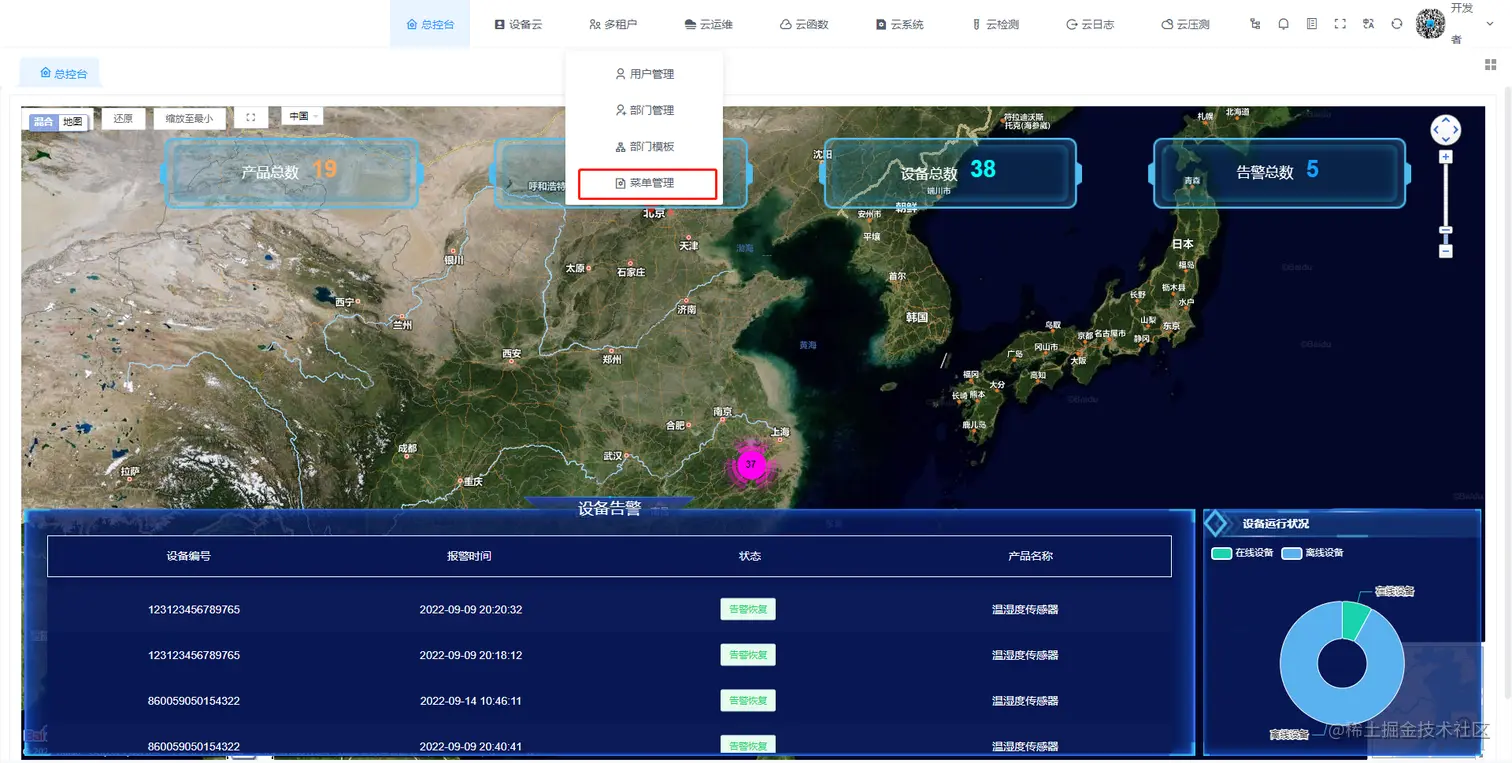This screenshot has height=763, width=1512.
Task: Click 告警恢复 tag for 20:20:32 row
Action: coord(748,609)
